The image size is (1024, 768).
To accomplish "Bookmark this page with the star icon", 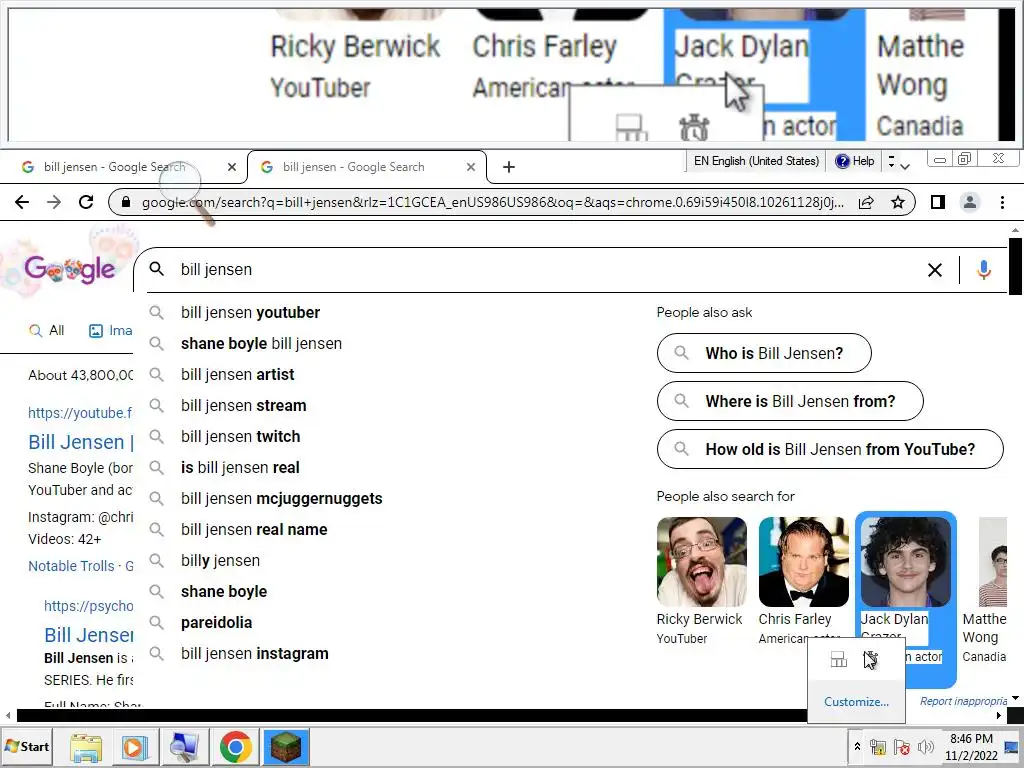I will 898,202.
